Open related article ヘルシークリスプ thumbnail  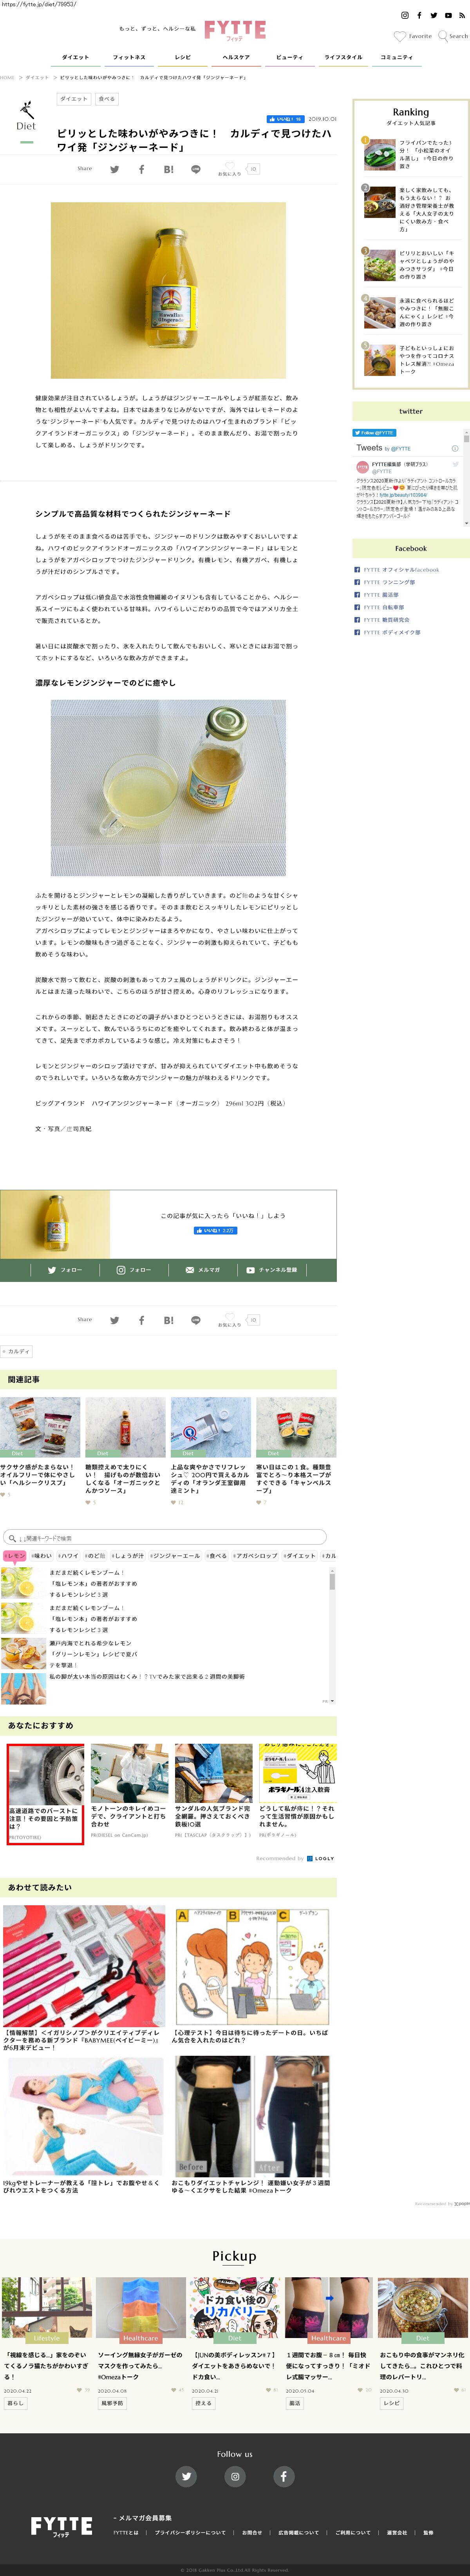[40, 1427]
